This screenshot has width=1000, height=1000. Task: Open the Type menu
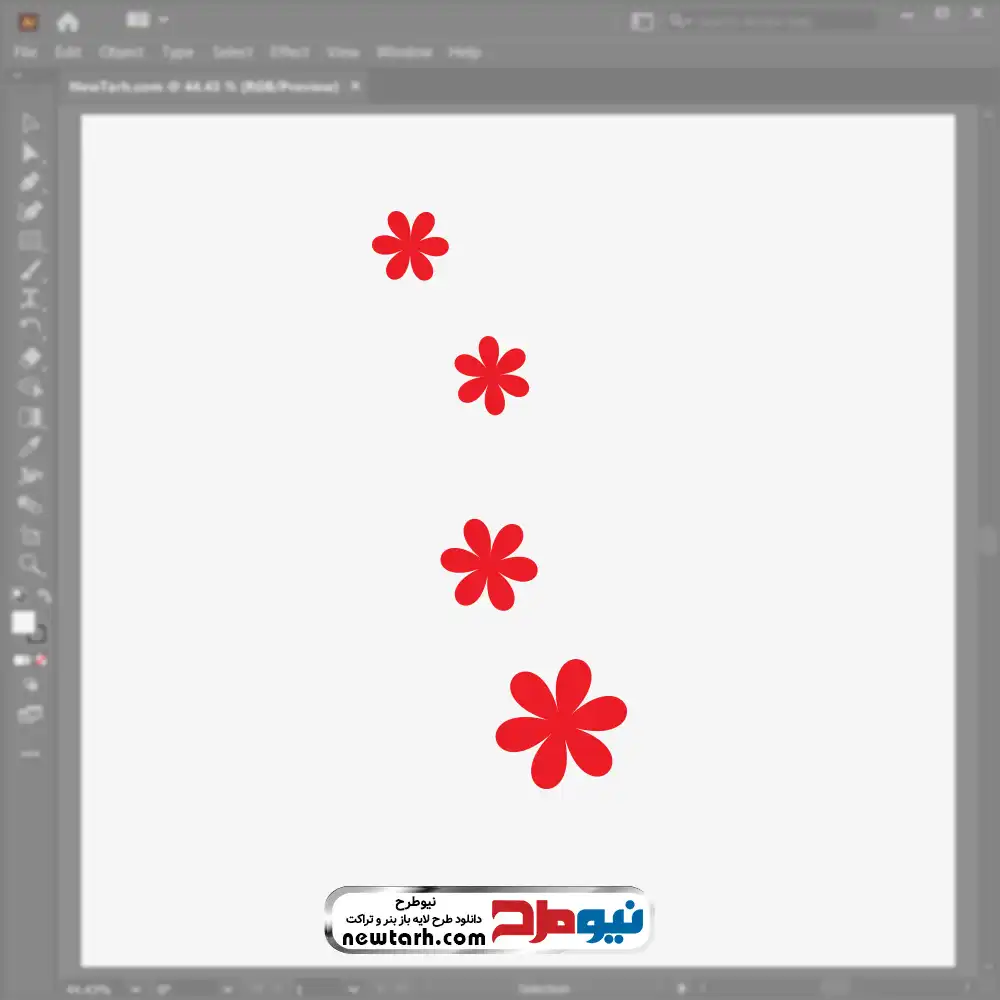178,52
